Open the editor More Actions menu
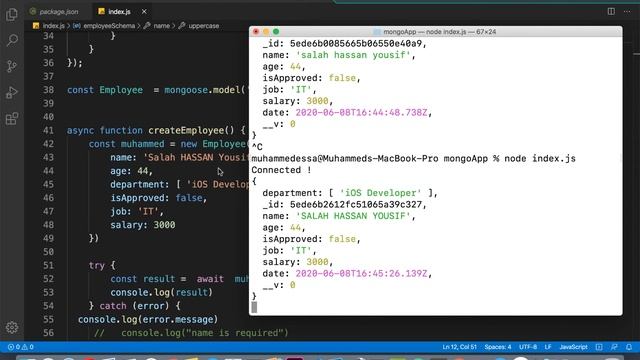 point(627,11)
